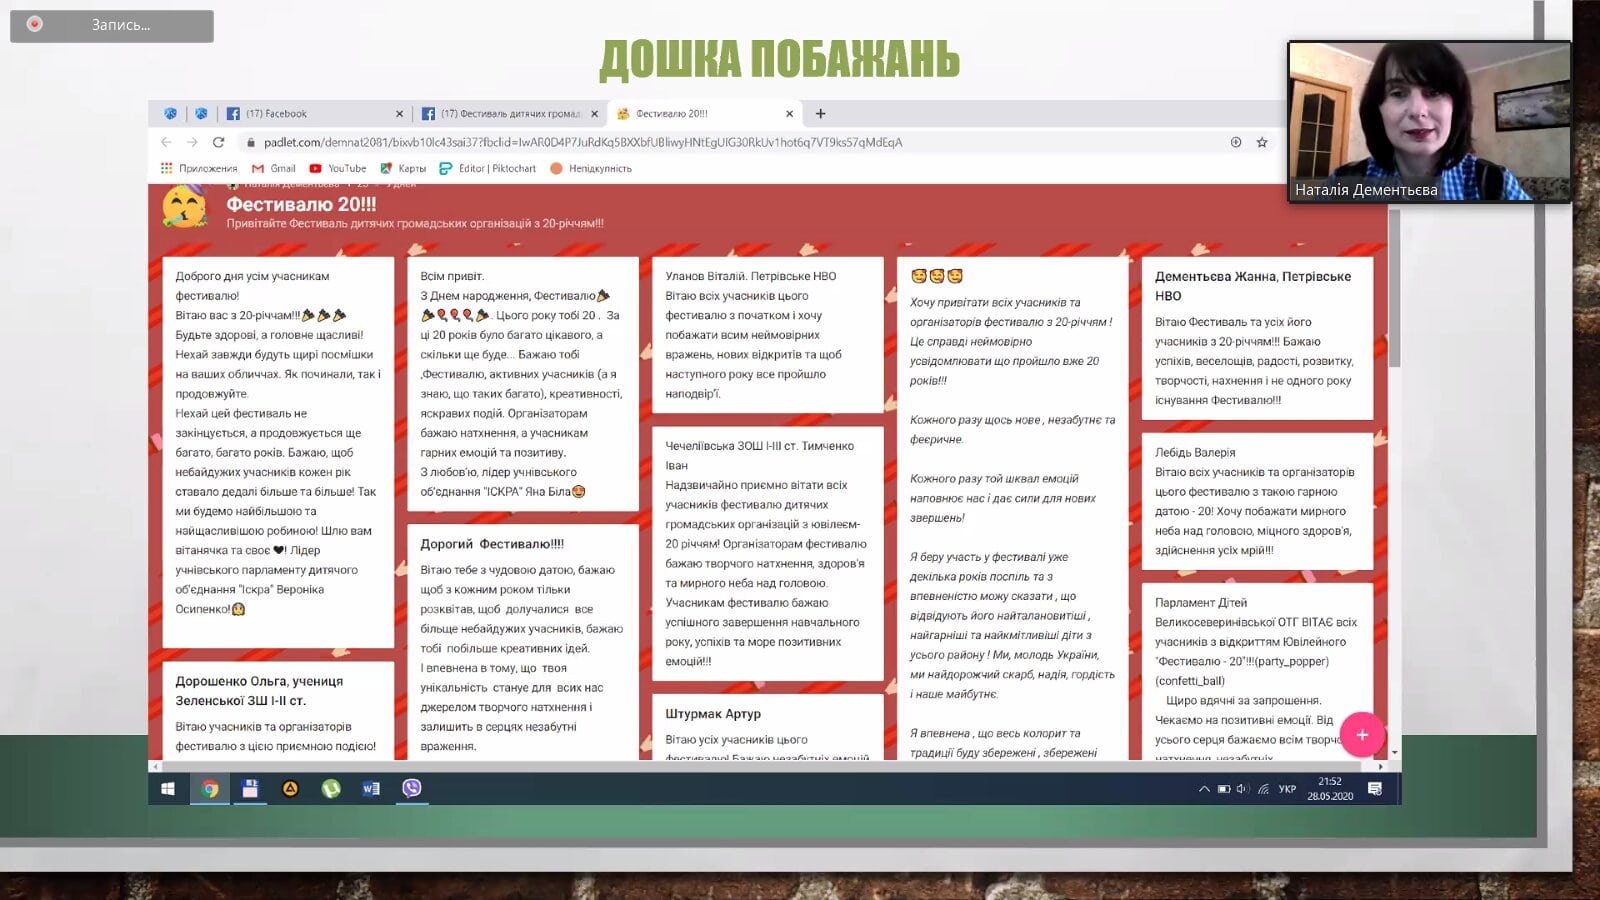Switch to the Фестиваль дитячих громад tab

pyautogui.click(x=505, y=114)
